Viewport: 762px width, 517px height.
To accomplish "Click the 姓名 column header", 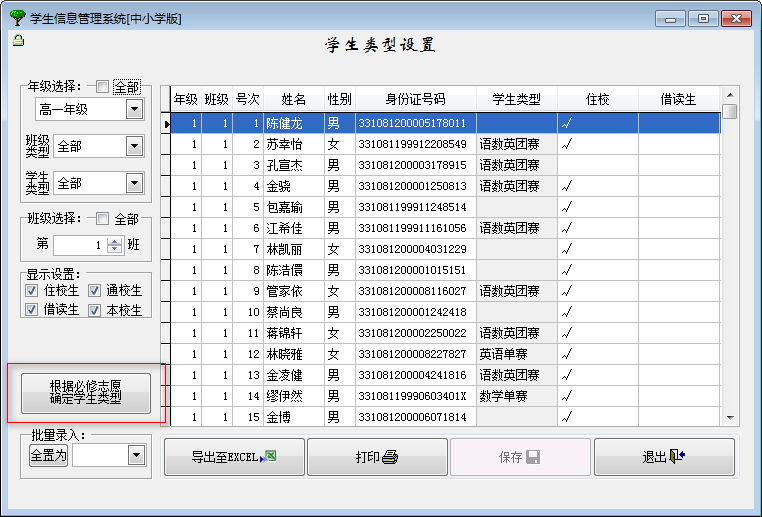I will tap(293, 99).
